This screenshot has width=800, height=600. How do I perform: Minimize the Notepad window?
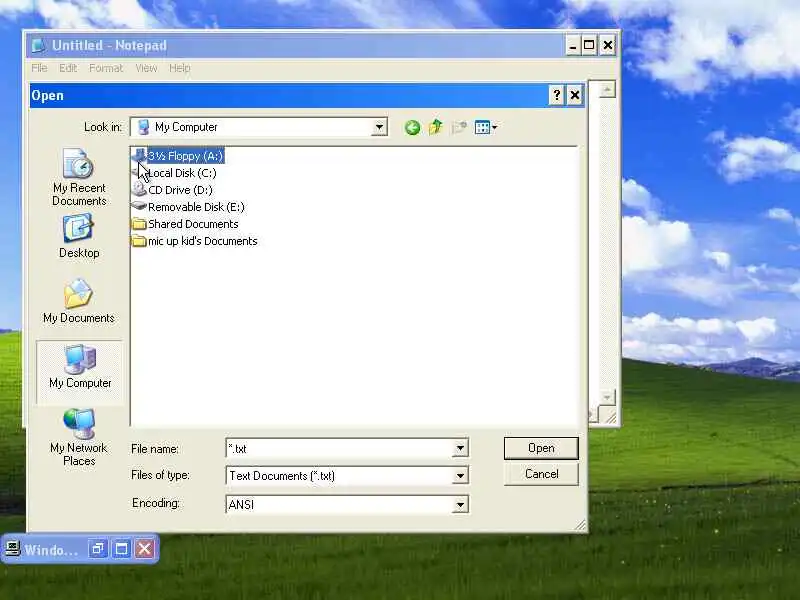(572, 45)
